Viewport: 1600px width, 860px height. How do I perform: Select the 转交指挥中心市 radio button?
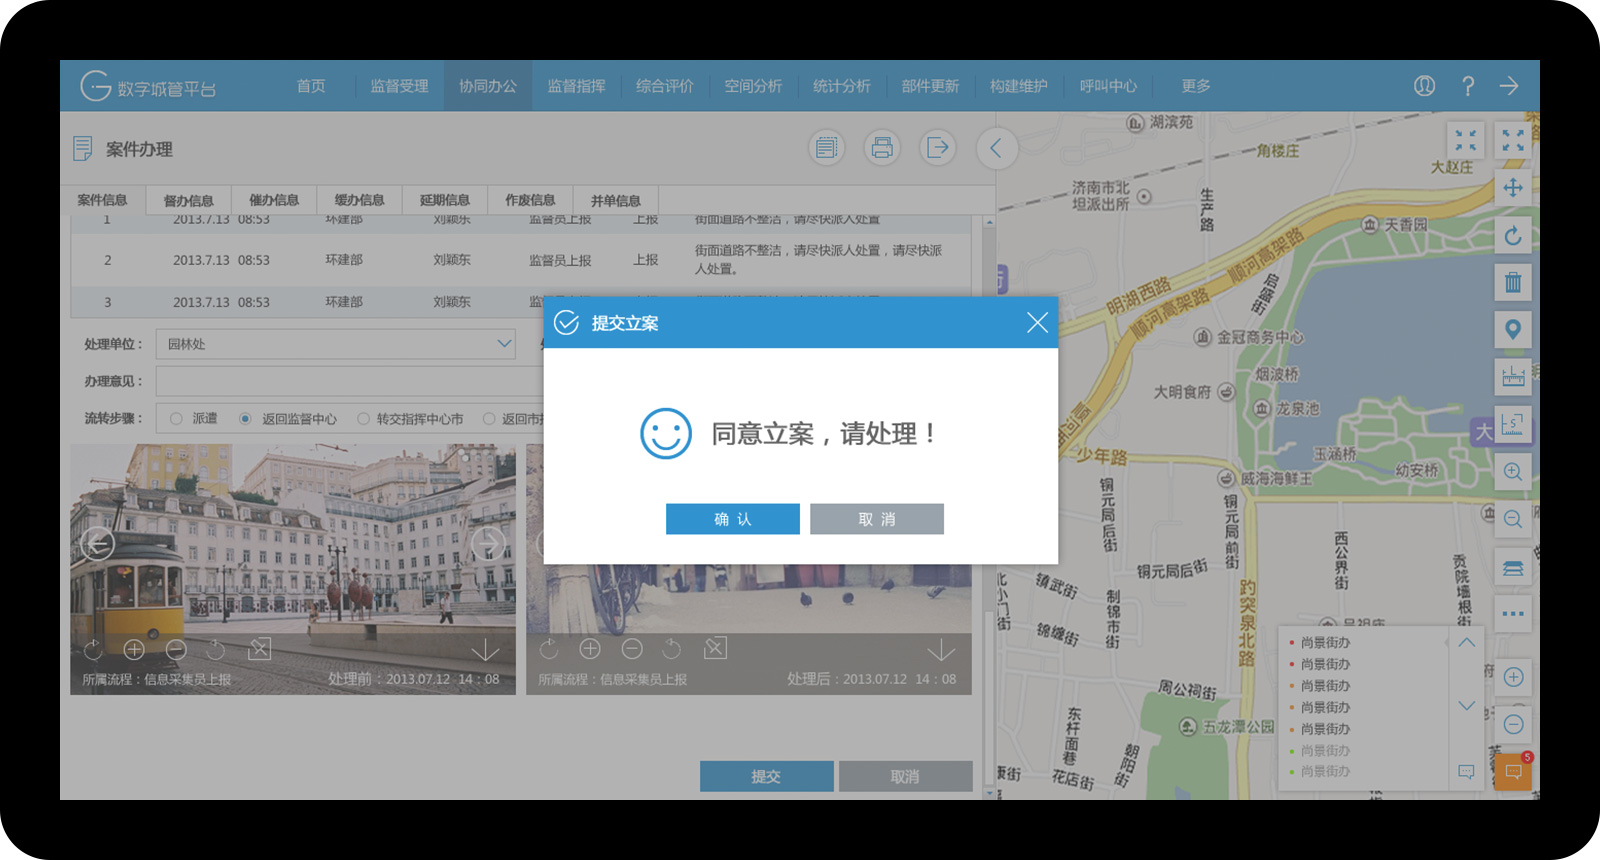363,419
